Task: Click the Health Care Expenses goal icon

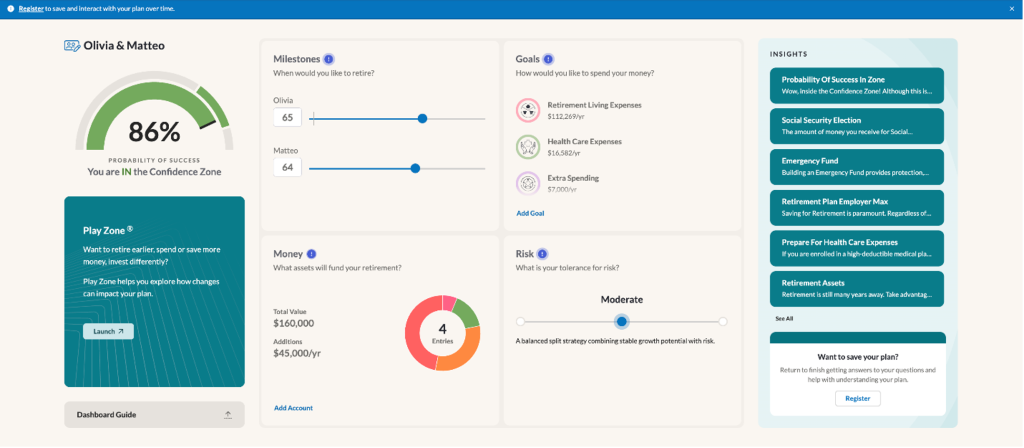Action: tap(528, 147)
